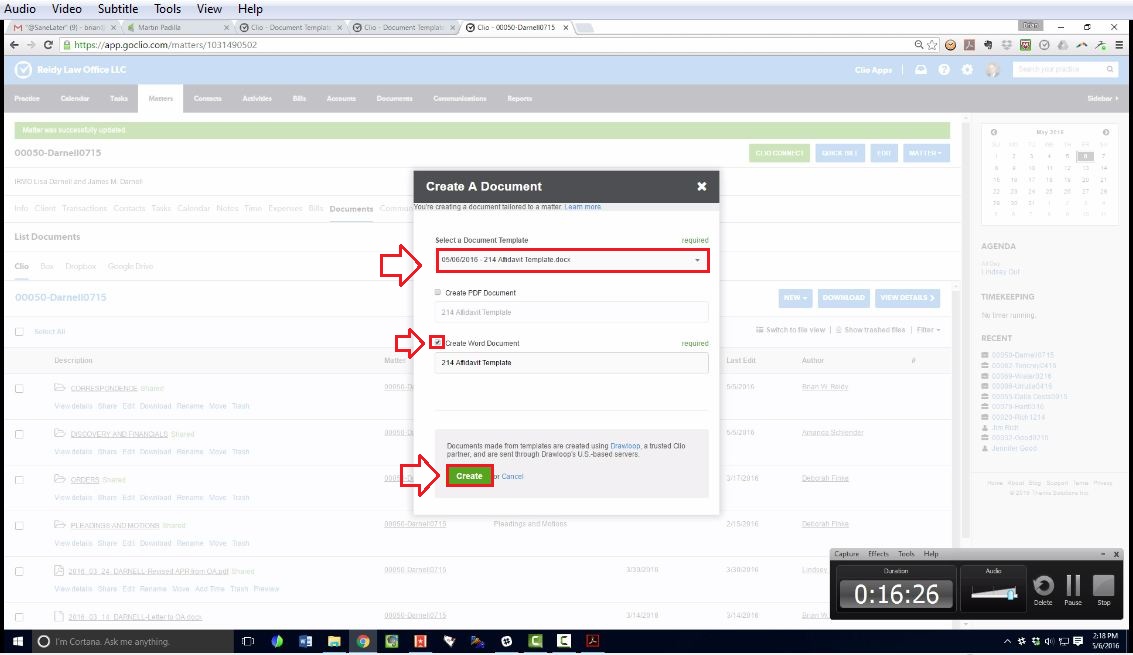Screen dimensions: 1133x655
Task: Click the green Create button
Action: [469, 476]
